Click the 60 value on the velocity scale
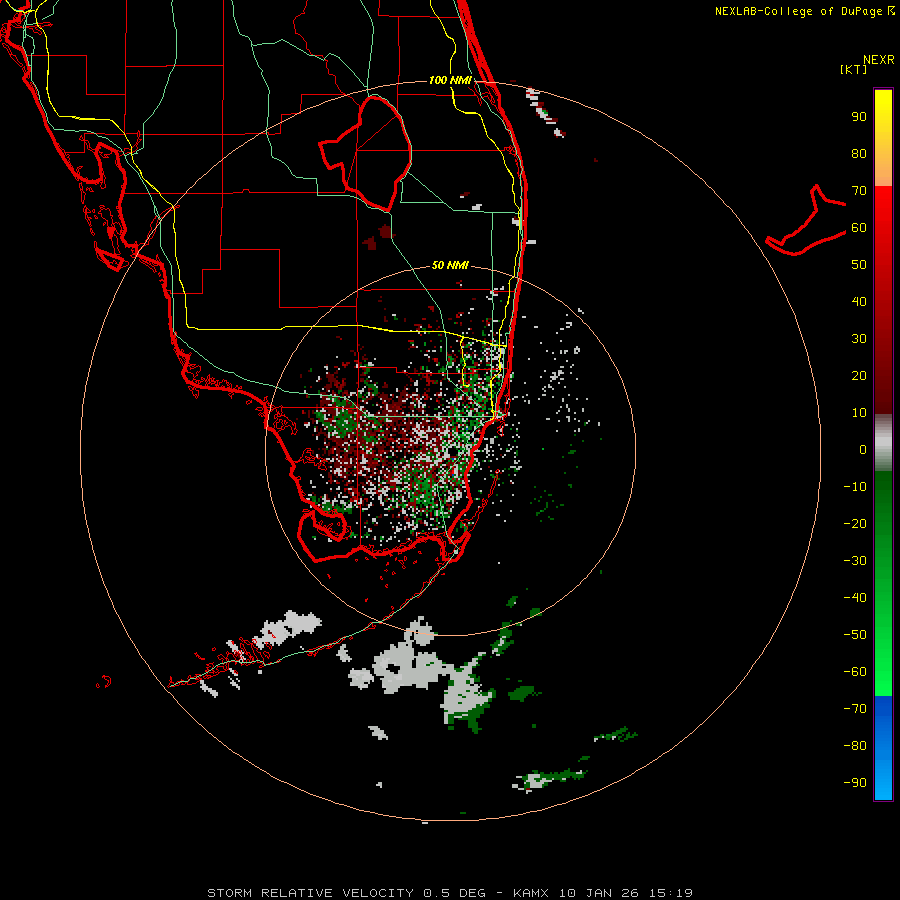This screenshot has width=900, height=900. coord(859,228)
